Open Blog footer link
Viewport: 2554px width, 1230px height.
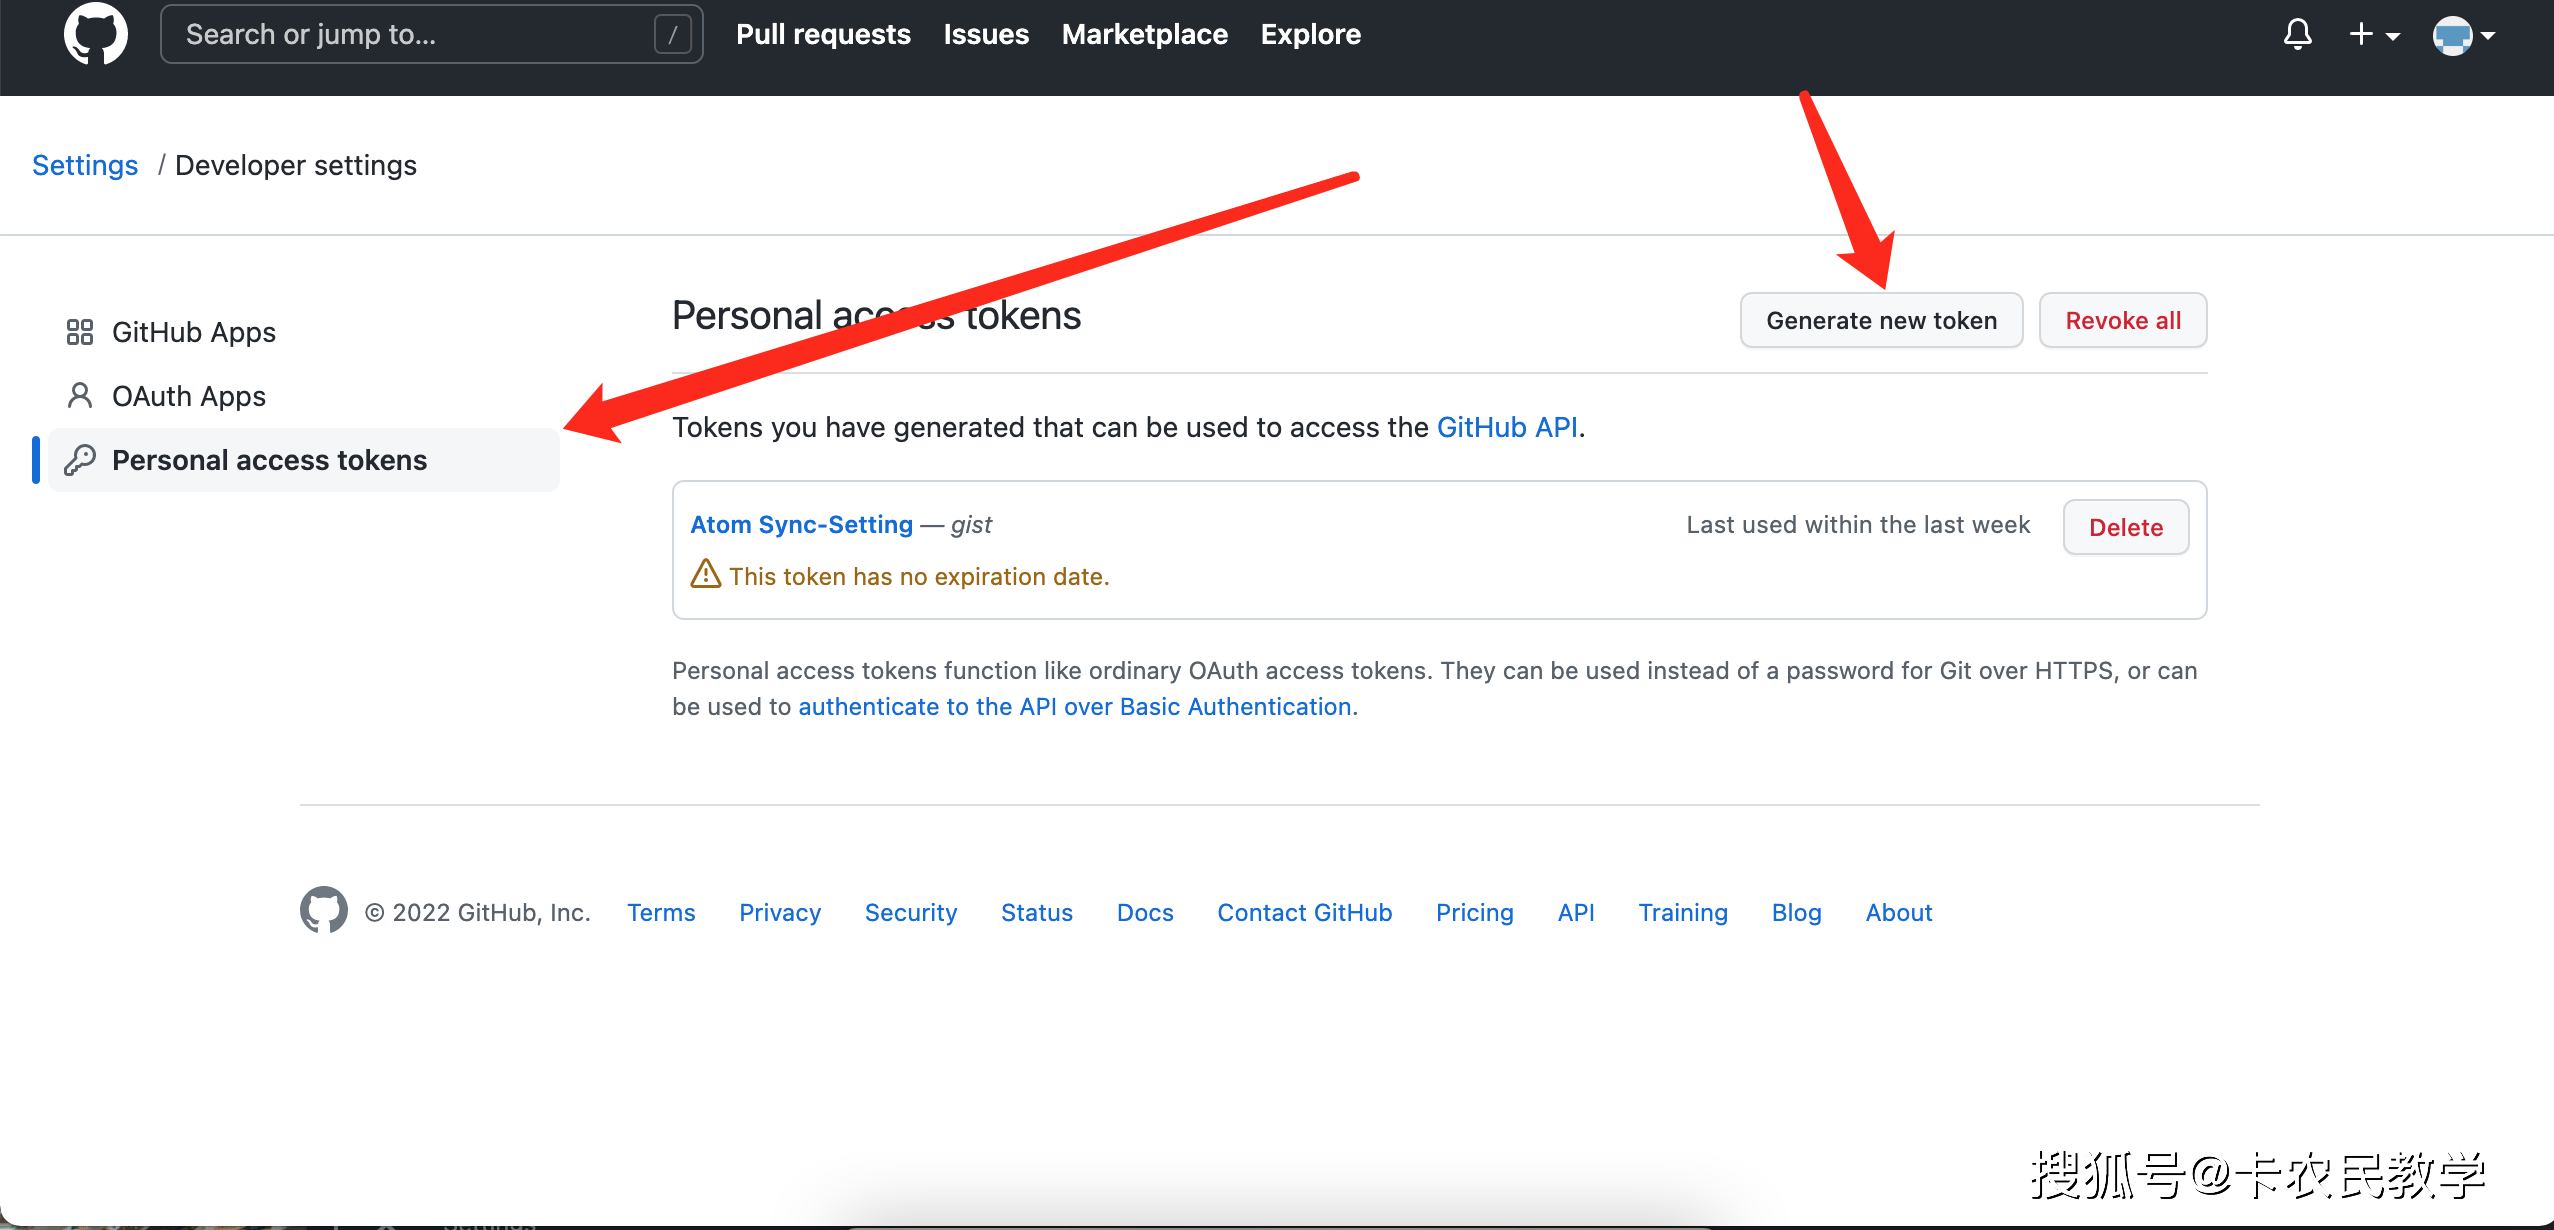pyautogui.click(x=1797, y=912)
